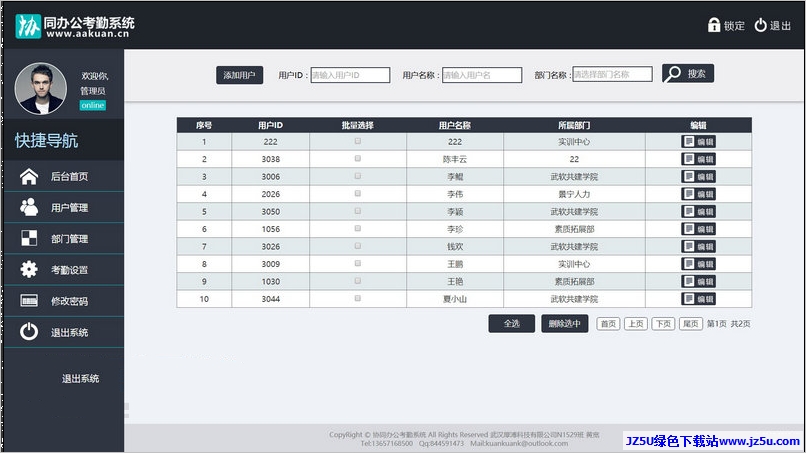Click the edit button for 夏小山
Image resolution: width=806 pixels, height=453 pixels.
point(699,299)
